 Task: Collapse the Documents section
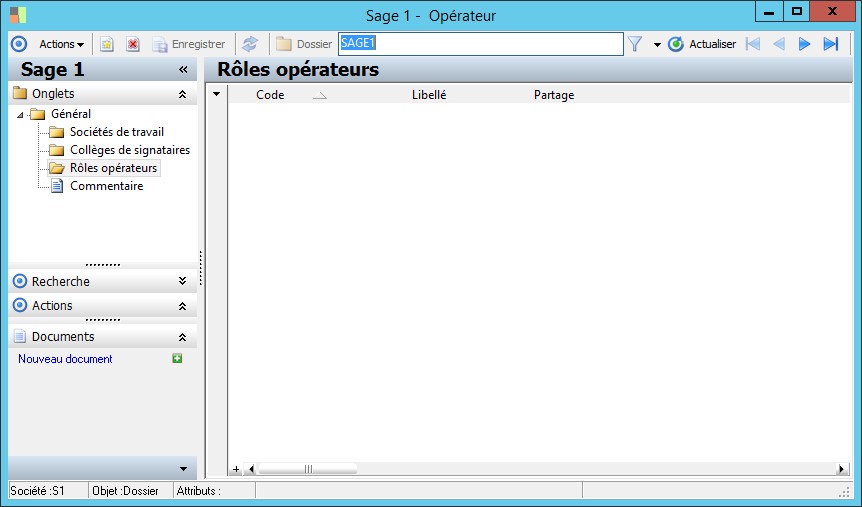[x=183, y=337]
